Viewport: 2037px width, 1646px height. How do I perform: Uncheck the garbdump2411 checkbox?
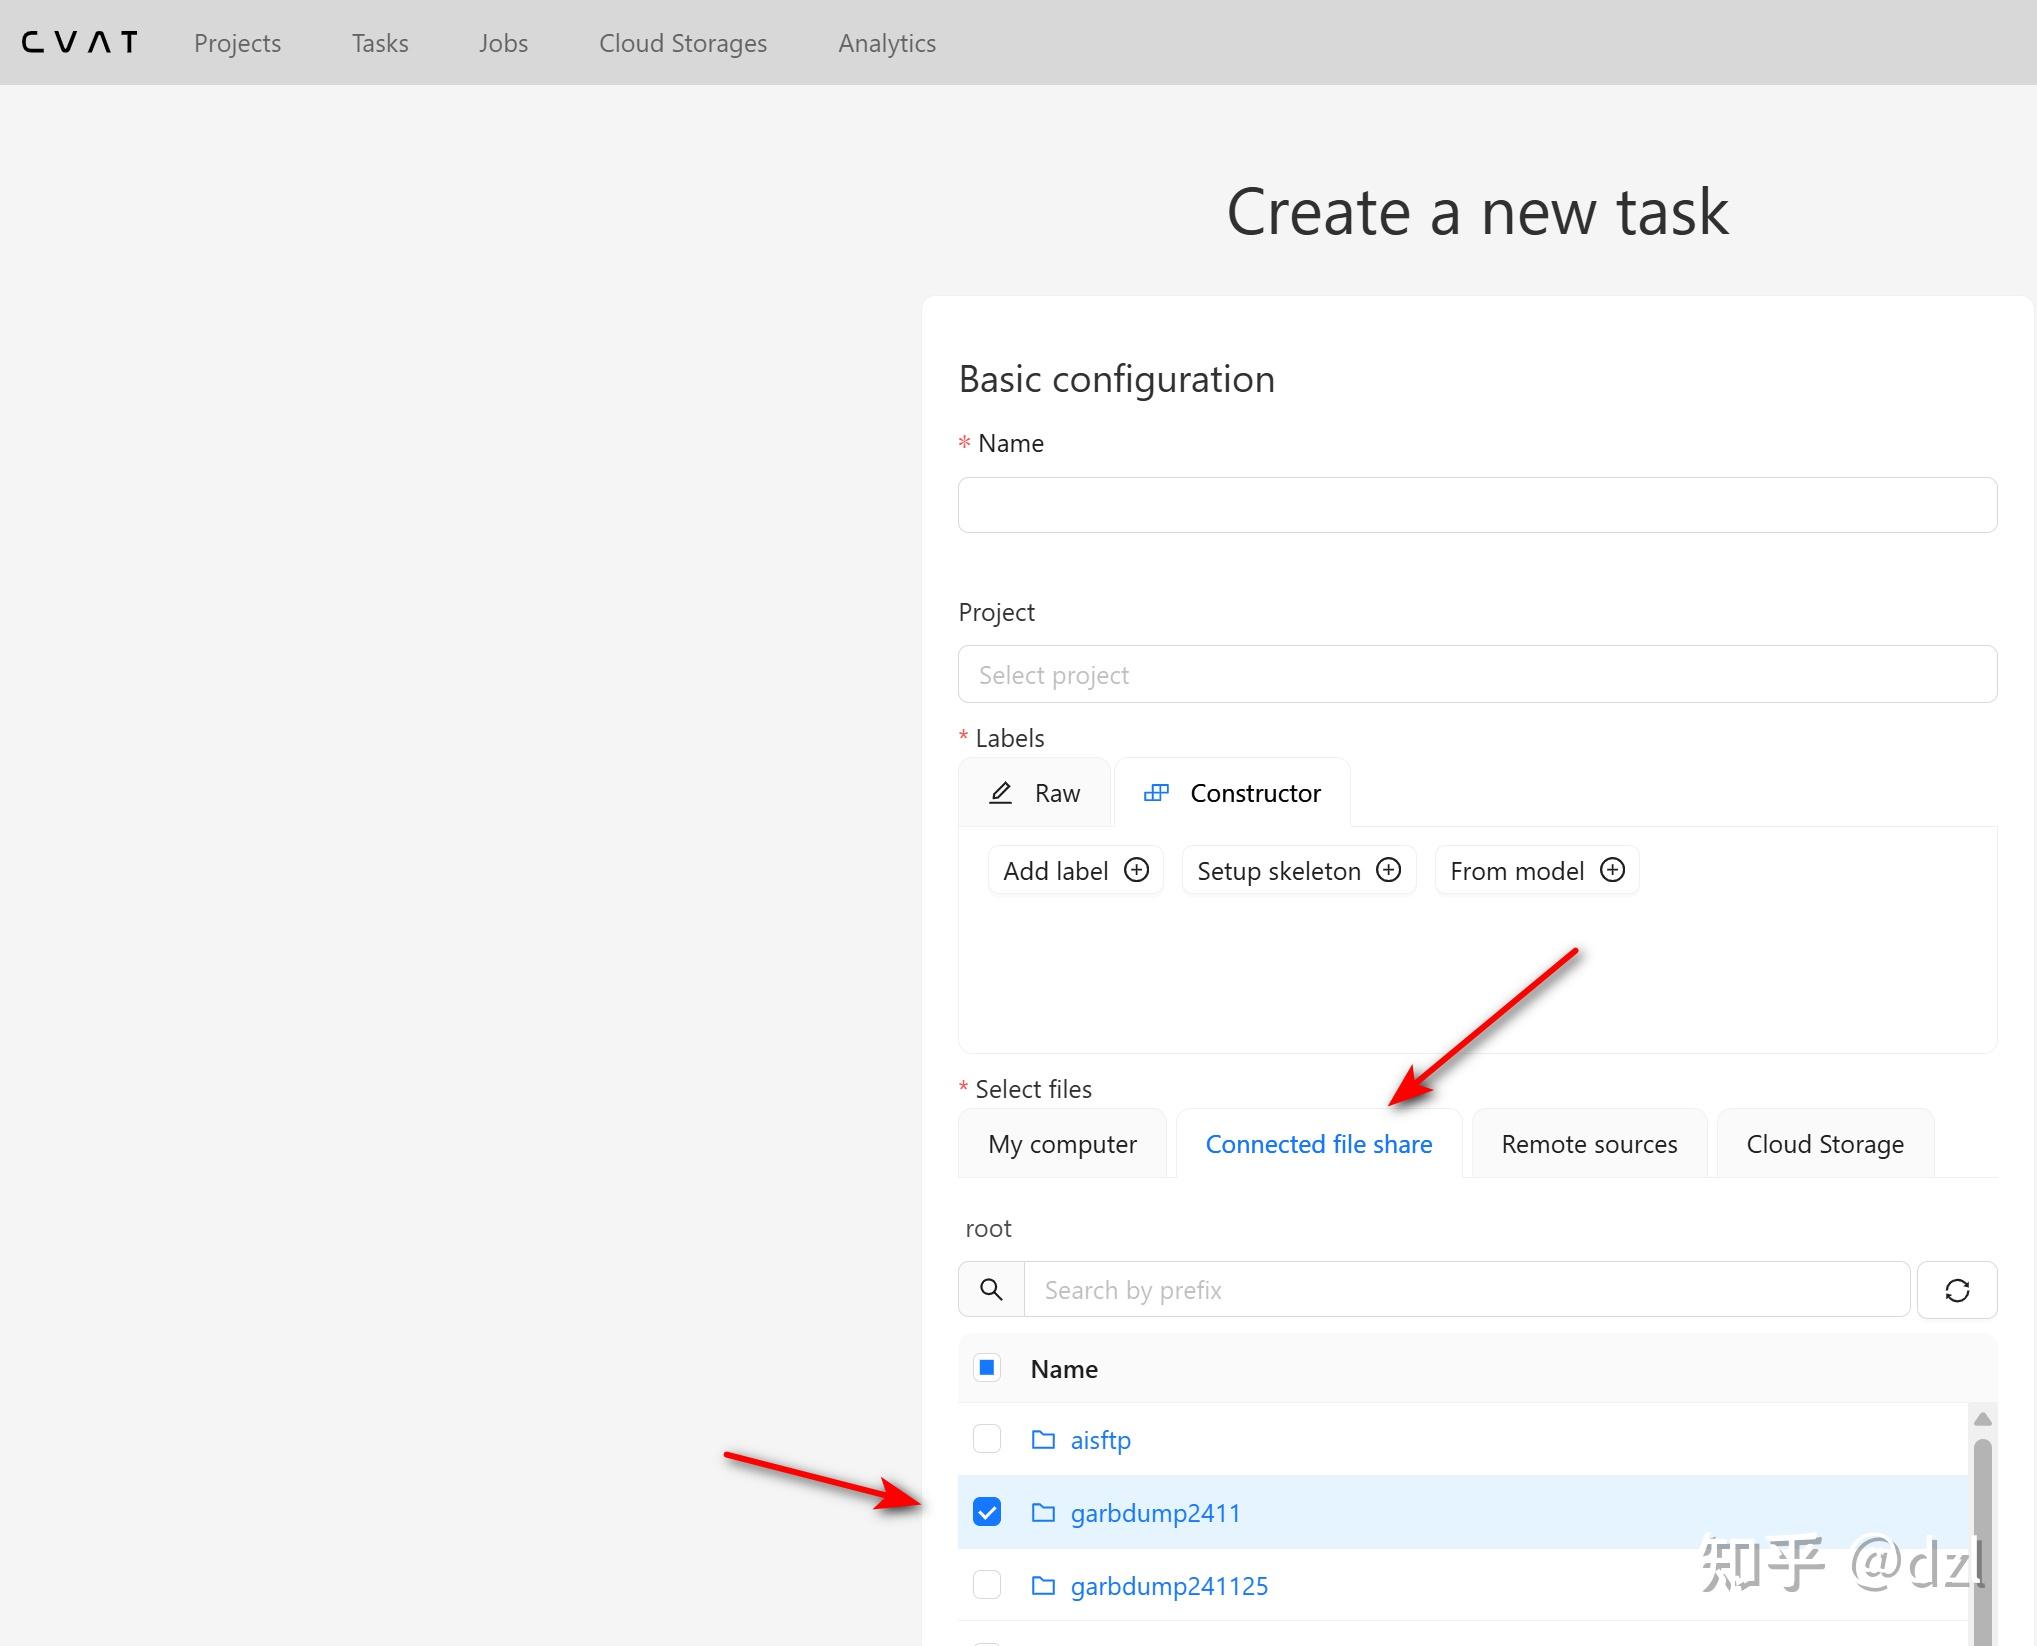point(987,1512)
